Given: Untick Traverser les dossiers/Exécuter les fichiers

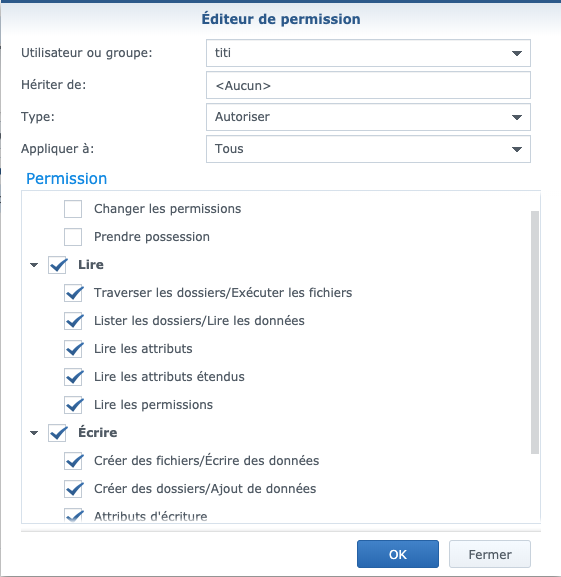Looking at the screenshot, I should pos(73,293).
